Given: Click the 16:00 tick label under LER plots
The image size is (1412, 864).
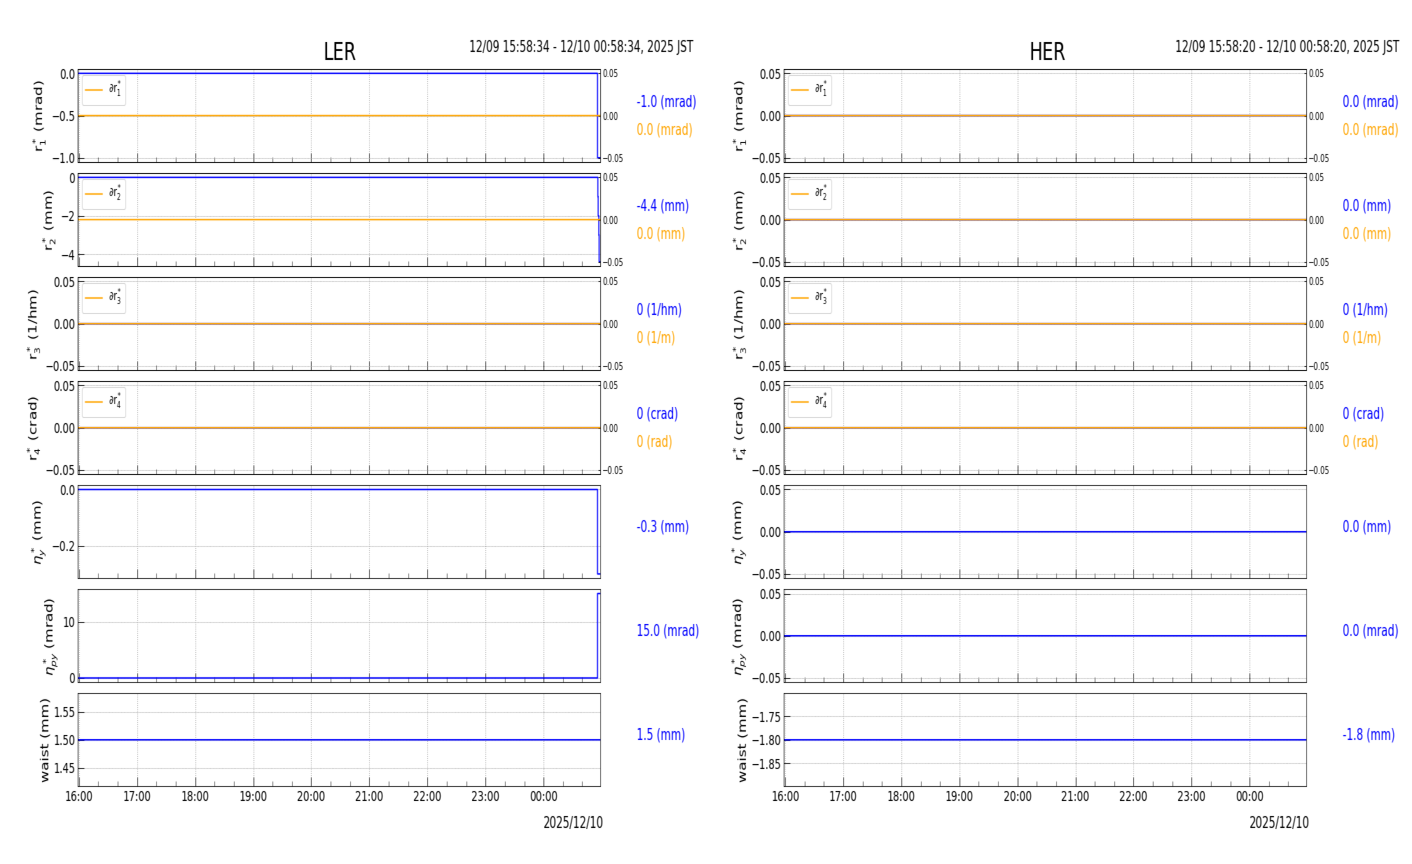Looking at the screenshot, I should tap(79, 797).
